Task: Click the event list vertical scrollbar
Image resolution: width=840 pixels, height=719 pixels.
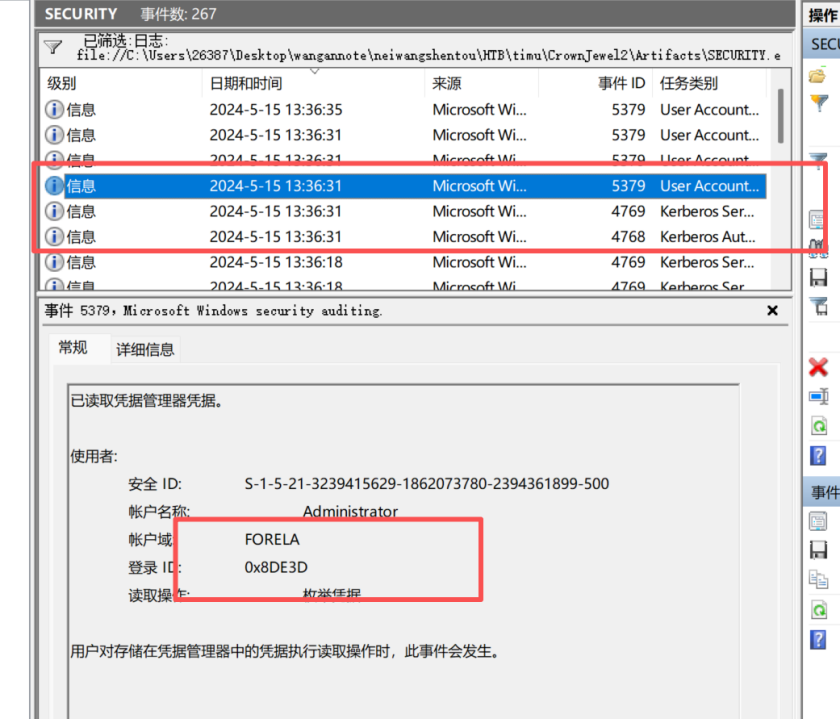Action: (781, 116)
